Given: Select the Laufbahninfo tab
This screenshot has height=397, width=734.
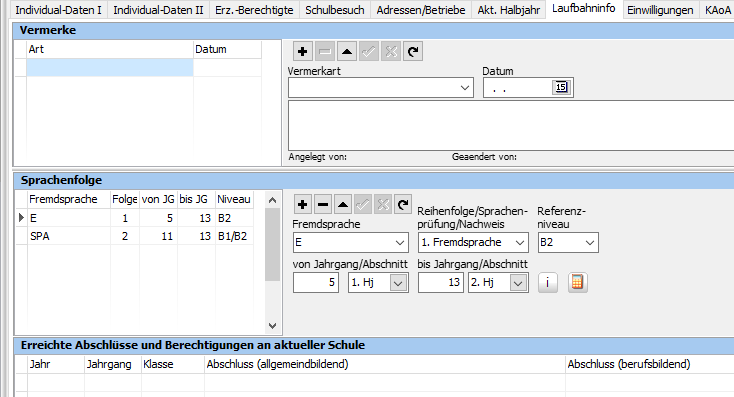Looking at the screenshot, I should 584,8.
